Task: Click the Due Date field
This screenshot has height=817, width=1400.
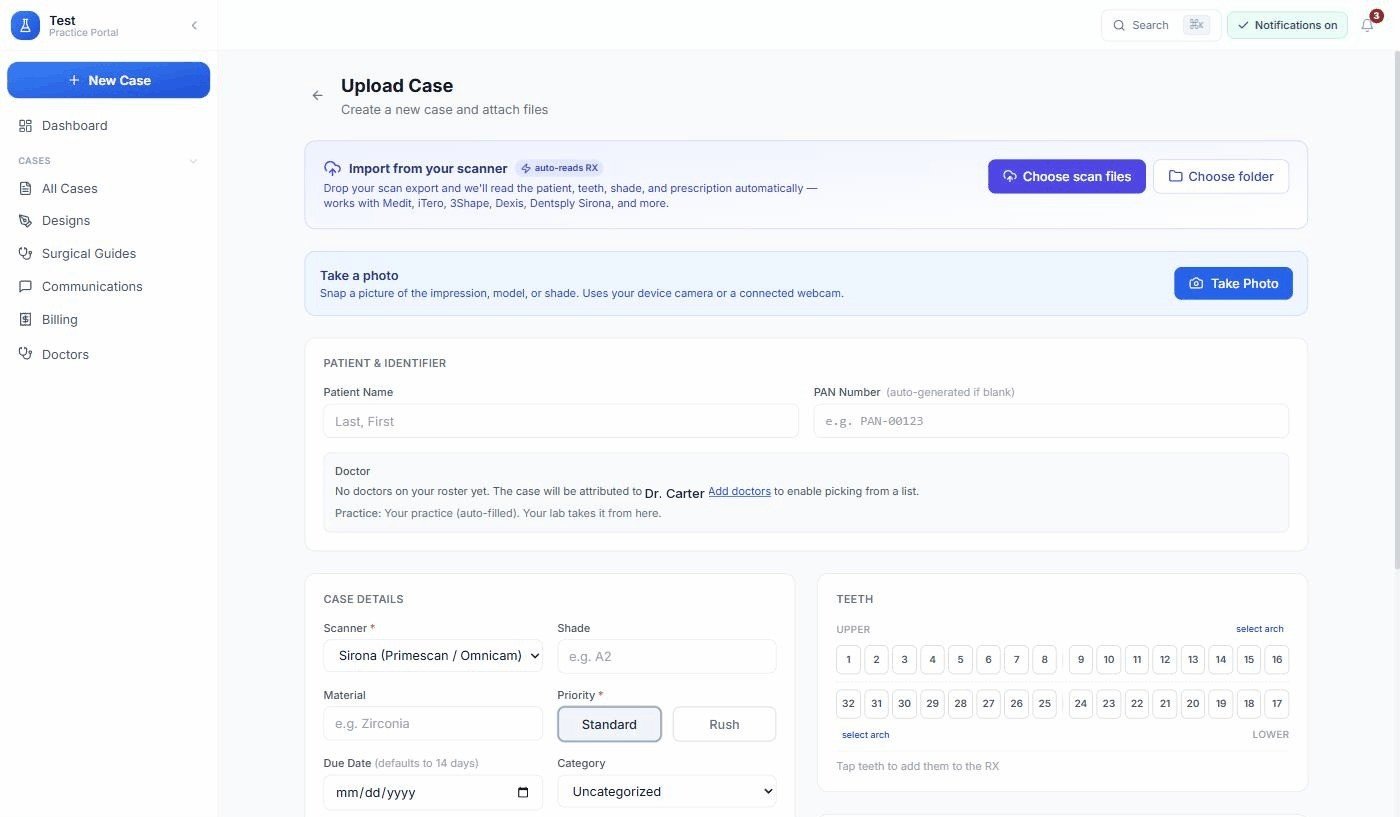Action: tap(433, 793)
